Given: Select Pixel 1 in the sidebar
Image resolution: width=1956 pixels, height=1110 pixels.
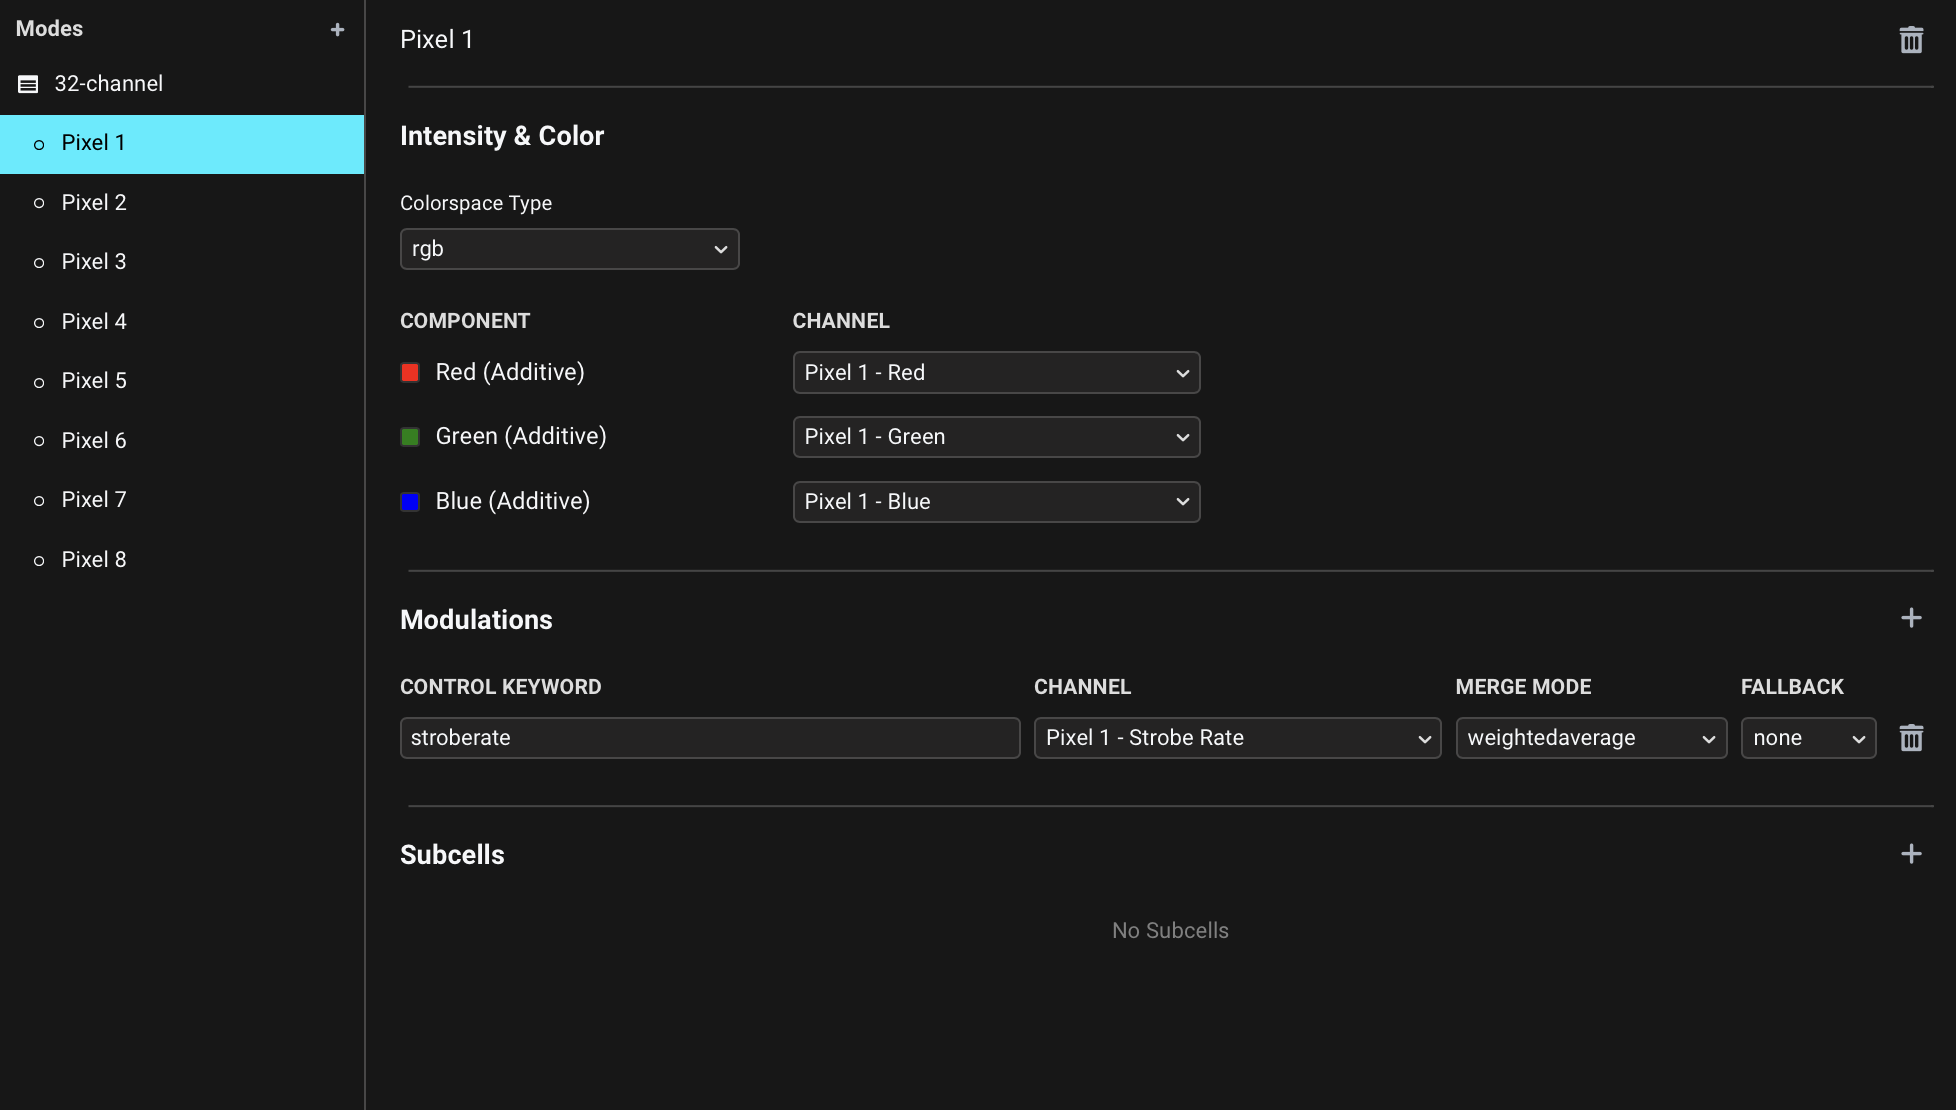Looking at the screenshot, I should (182, 144).
